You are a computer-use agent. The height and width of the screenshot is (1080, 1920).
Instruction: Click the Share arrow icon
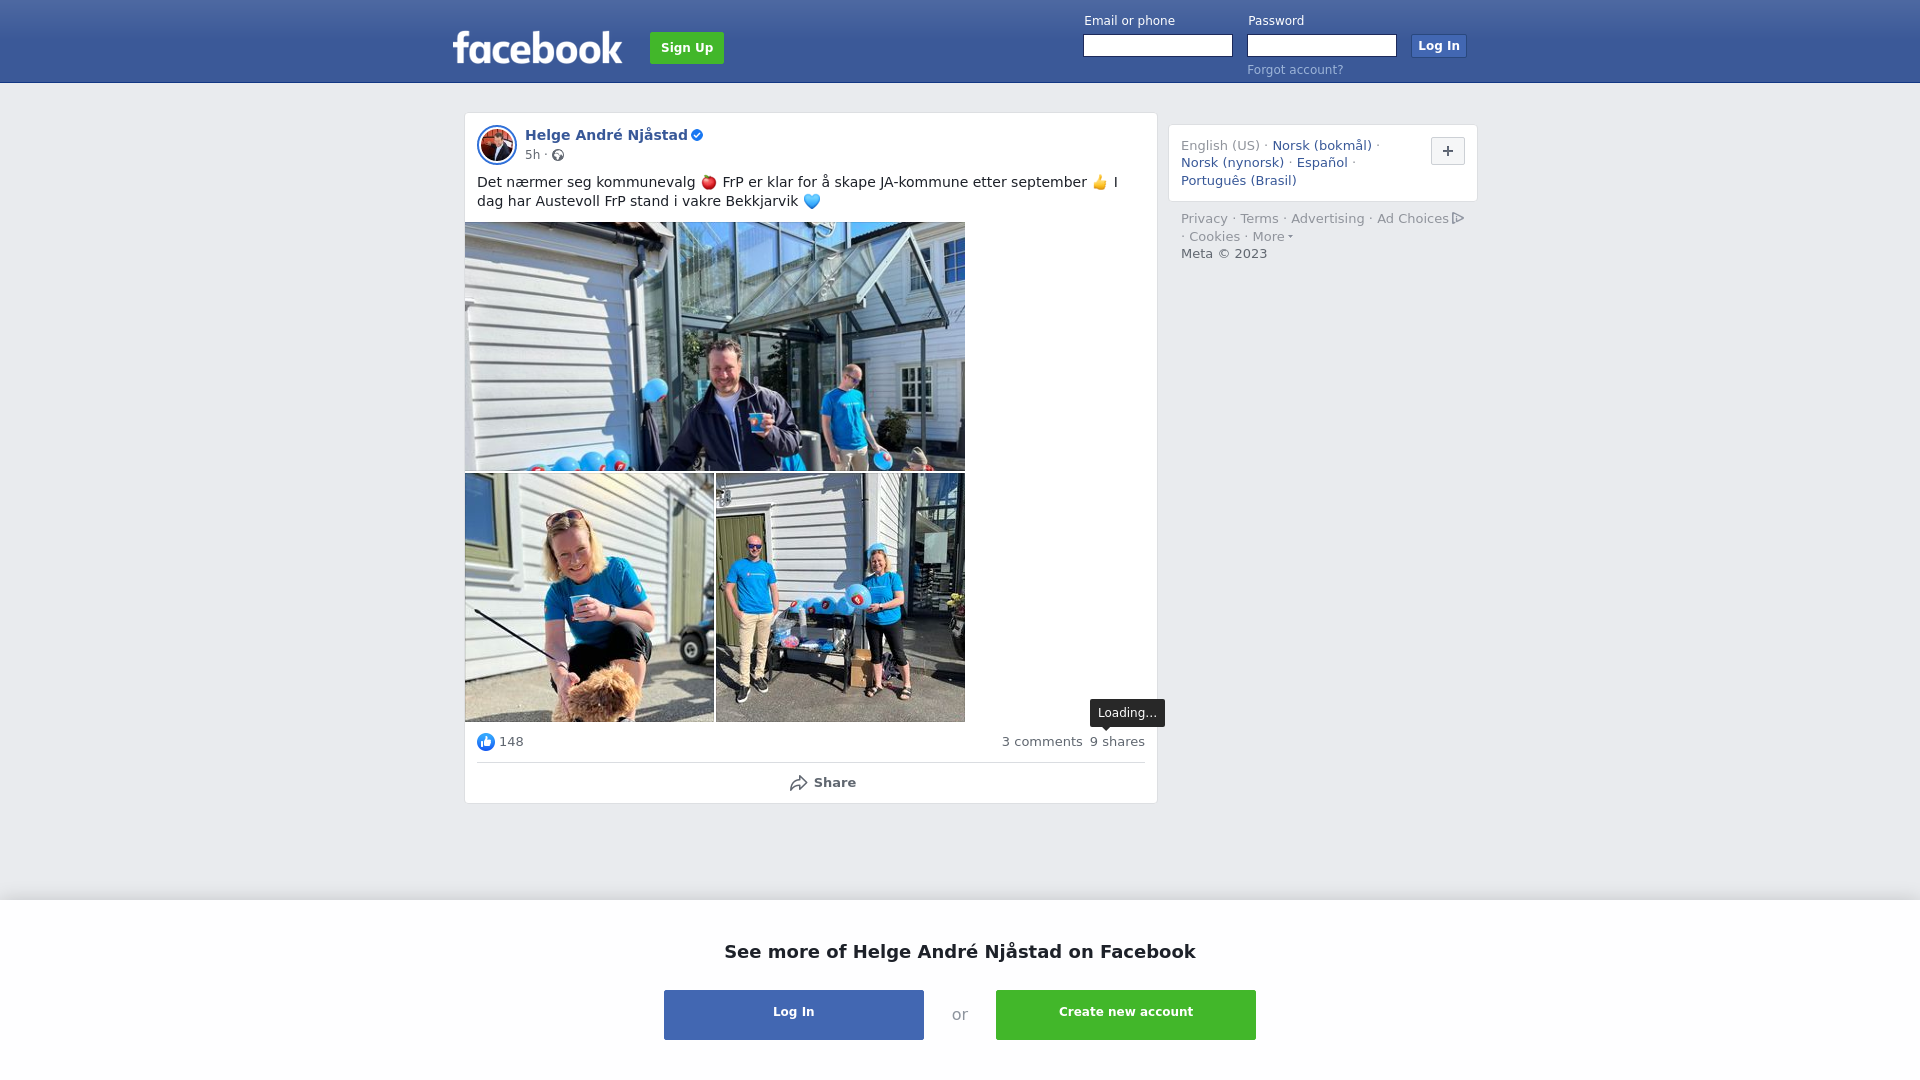pos(798,783)
